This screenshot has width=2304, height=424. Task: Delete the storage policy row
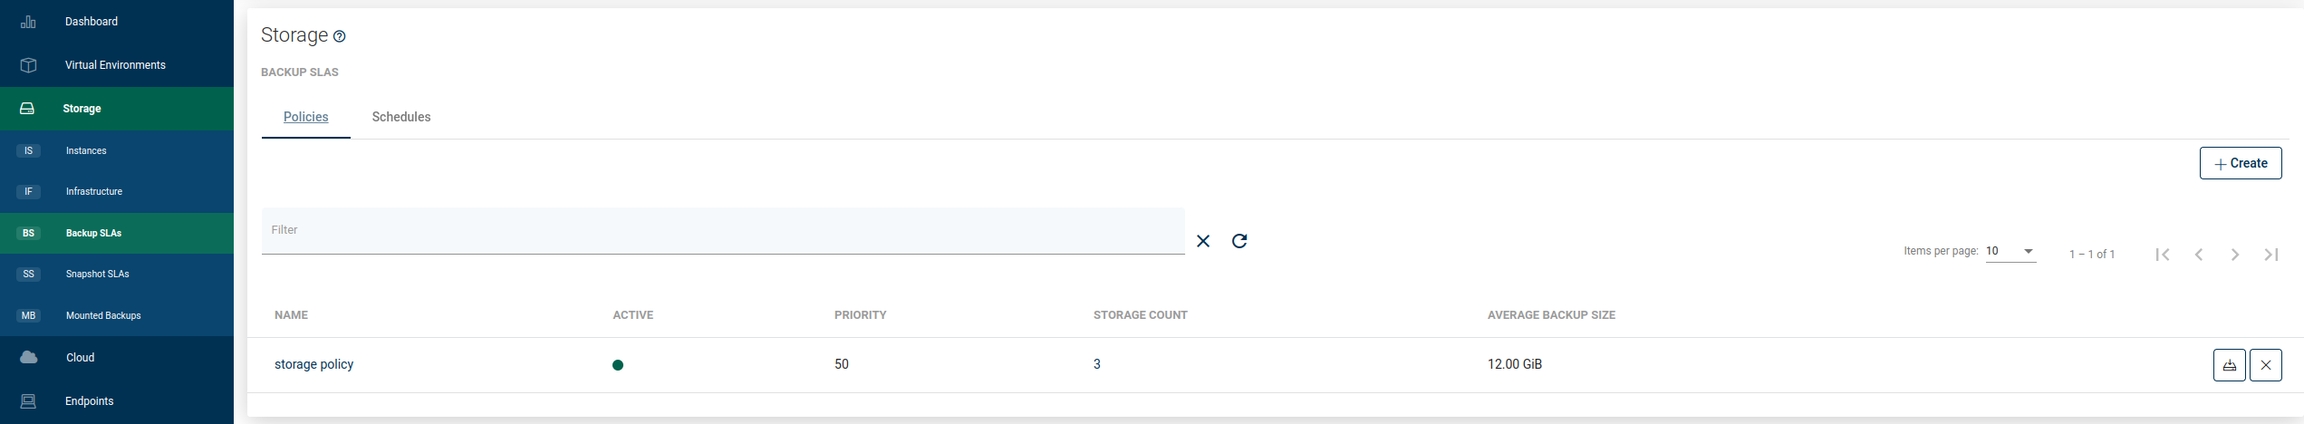[x=2265, y=365]
